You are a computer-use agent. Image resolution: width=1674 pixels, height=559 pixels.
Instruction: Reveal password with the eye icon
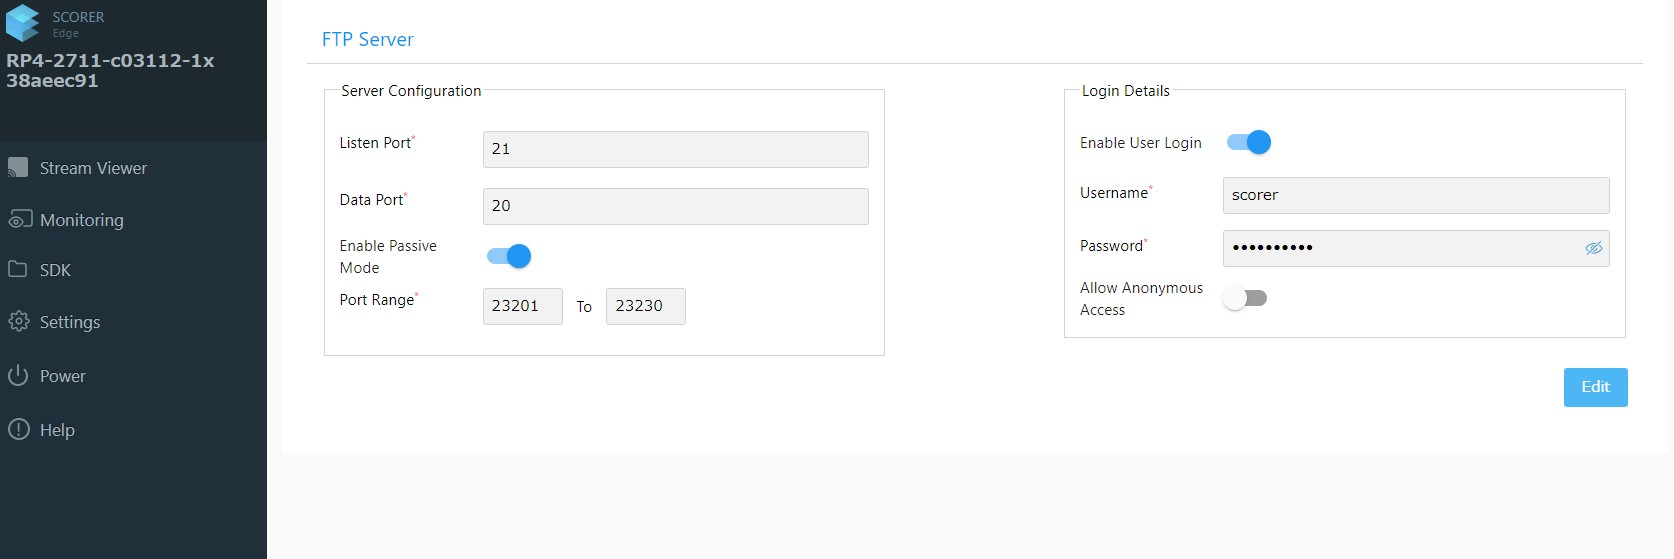click(x=1593, y=248)
